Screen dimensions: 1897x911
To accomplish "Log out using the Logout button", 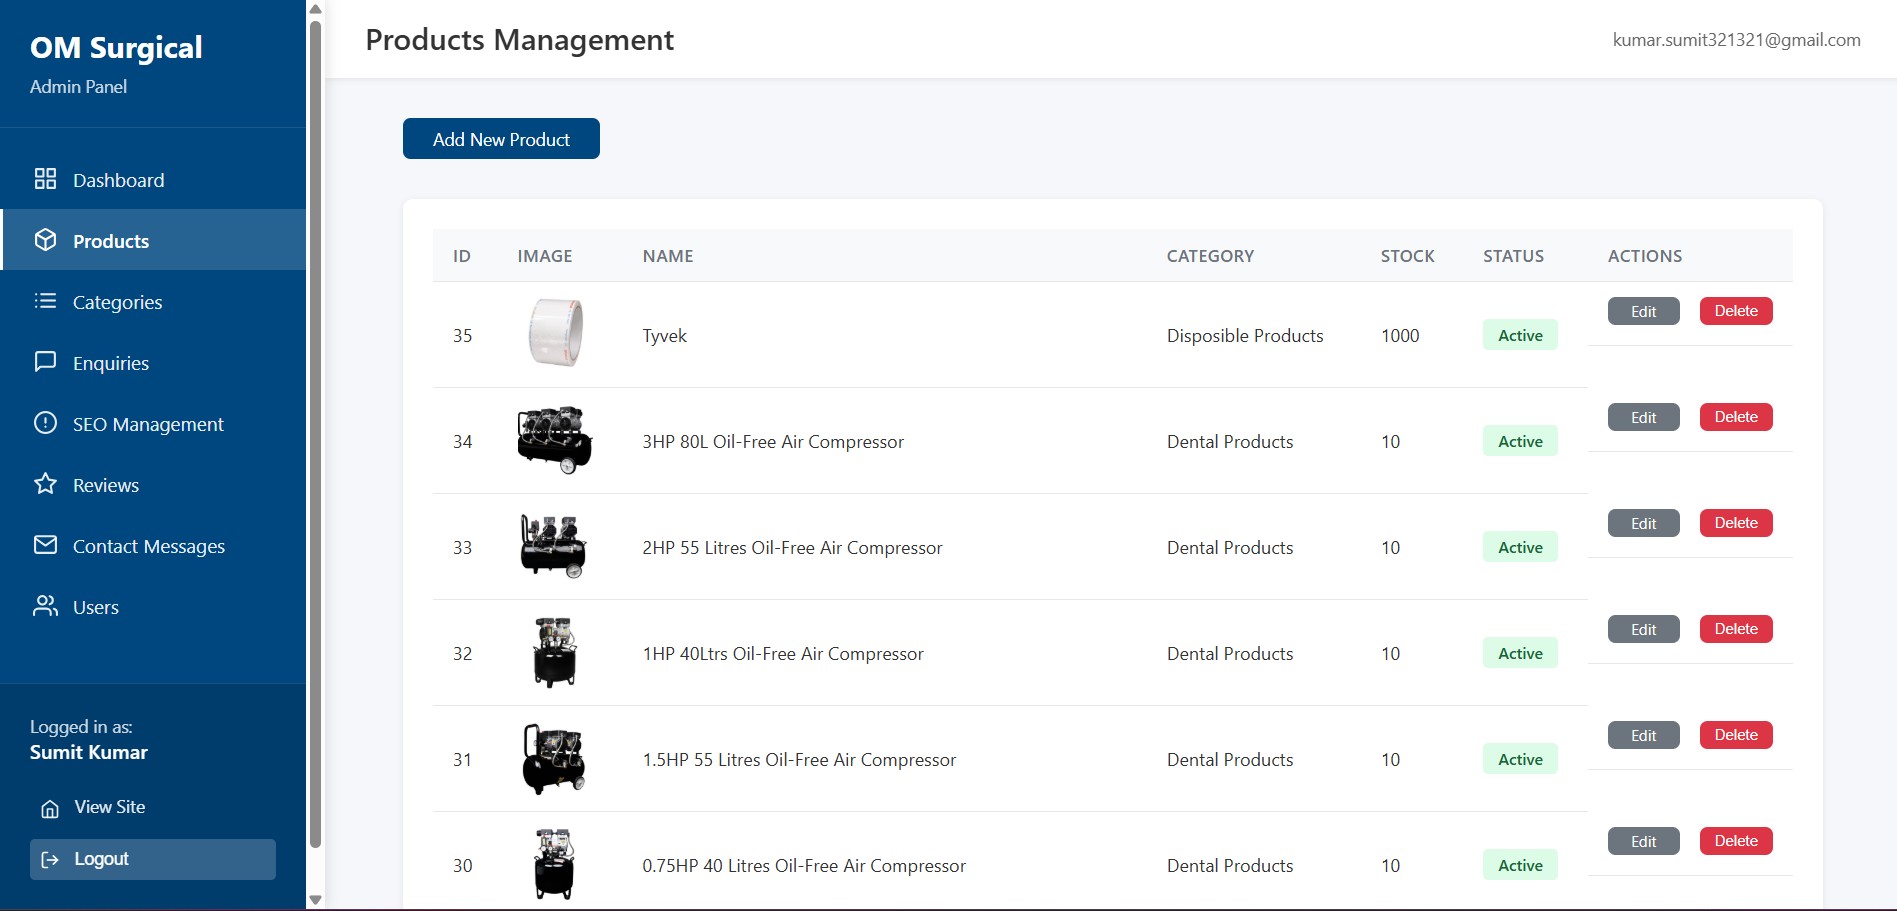I will tap(152, 859).
